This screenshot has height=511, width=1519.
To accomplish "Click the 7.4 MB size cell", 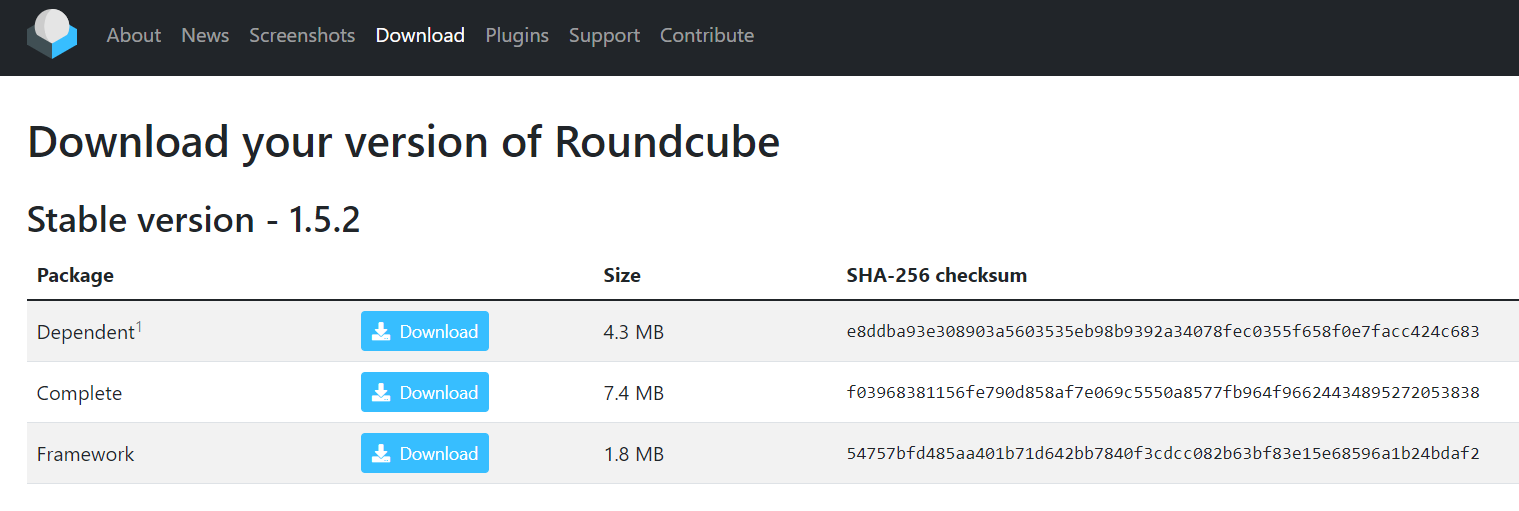I will (x=634, y=393).
